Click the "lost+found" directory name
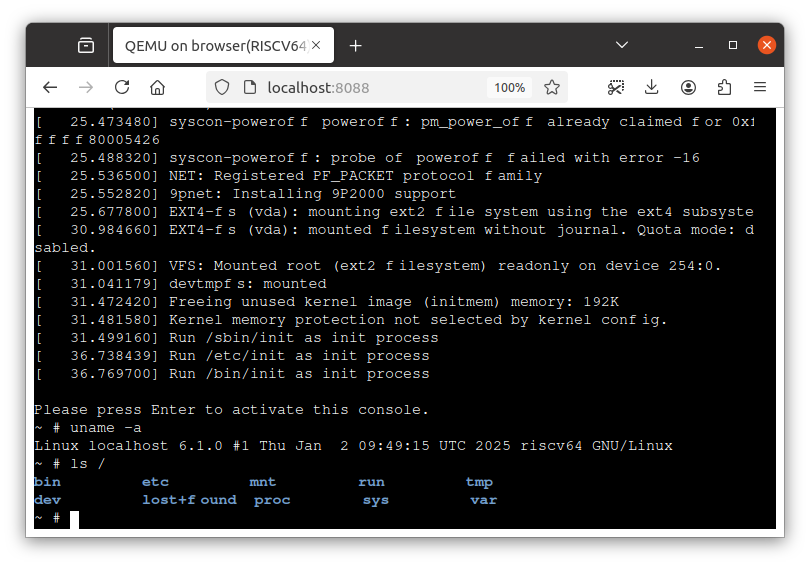The image size is (810, 566). (190, 500)
